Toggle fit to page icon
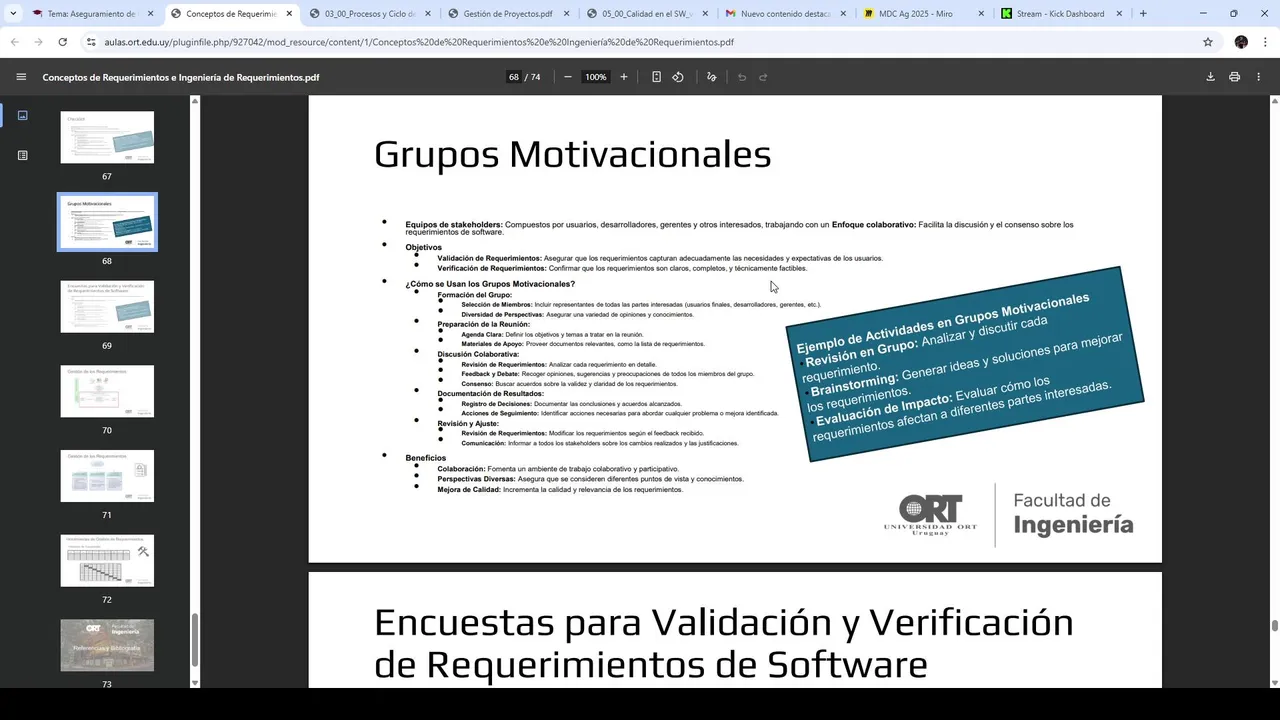 656,77
